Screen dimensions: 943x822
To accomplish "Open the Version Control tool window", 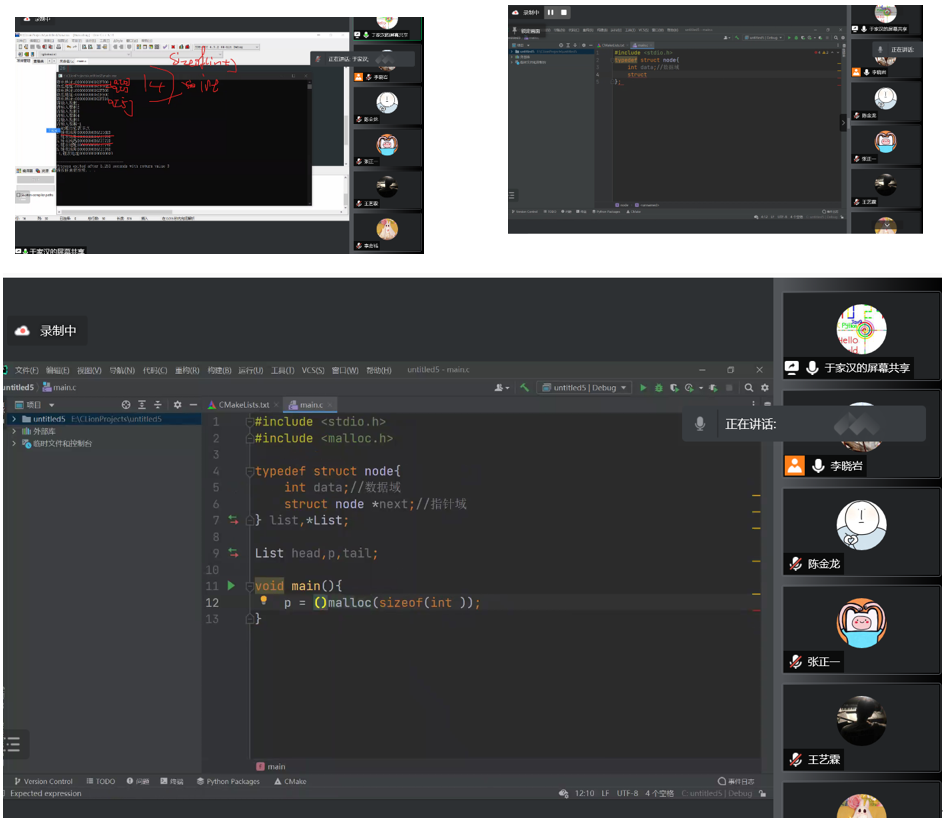I will 42,781.
